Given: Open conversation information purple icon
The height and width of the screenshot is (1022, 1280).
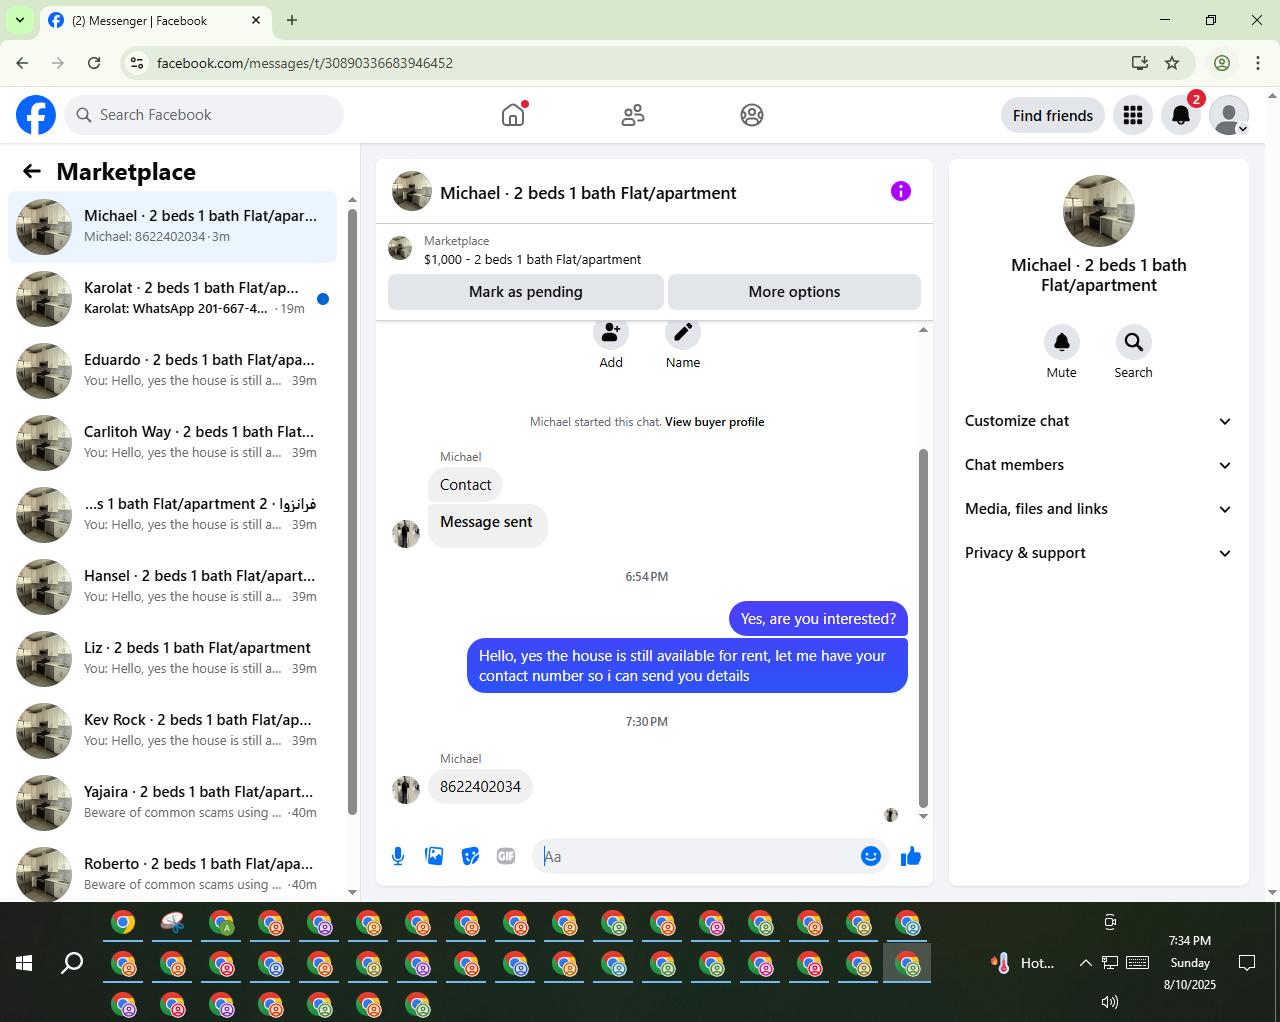Looking at the screenshot, I should coord(901,191).
